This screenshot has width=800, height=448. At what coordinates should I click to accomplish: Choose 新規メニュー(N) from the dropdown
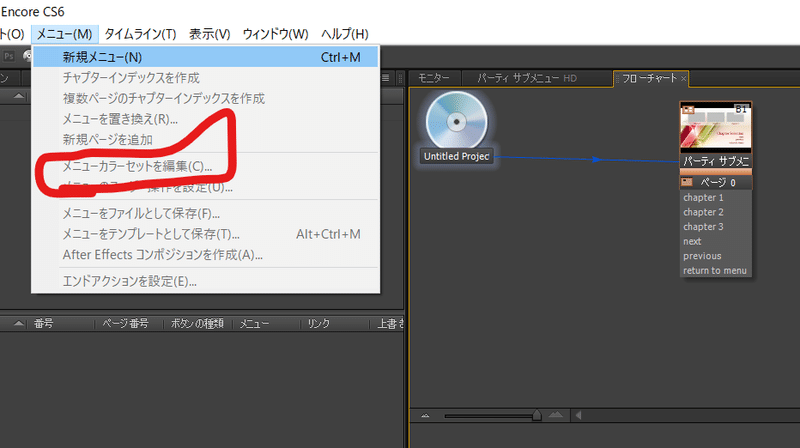coord(206,57)
